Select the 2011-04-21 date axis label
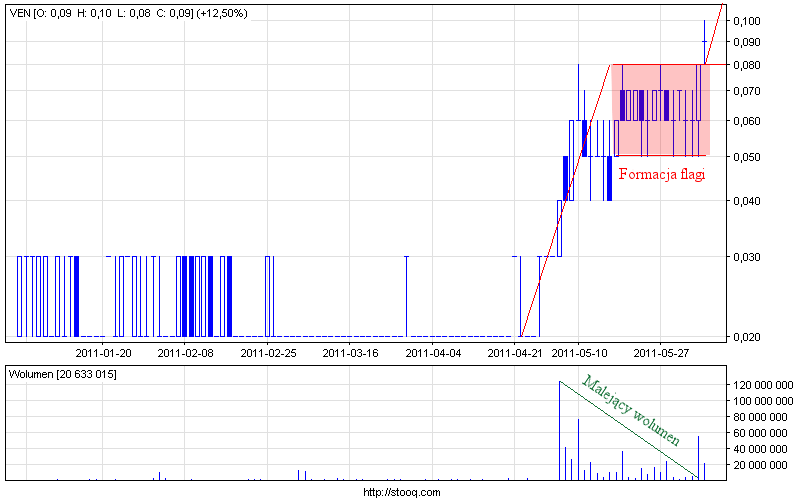 coord(515,352)
